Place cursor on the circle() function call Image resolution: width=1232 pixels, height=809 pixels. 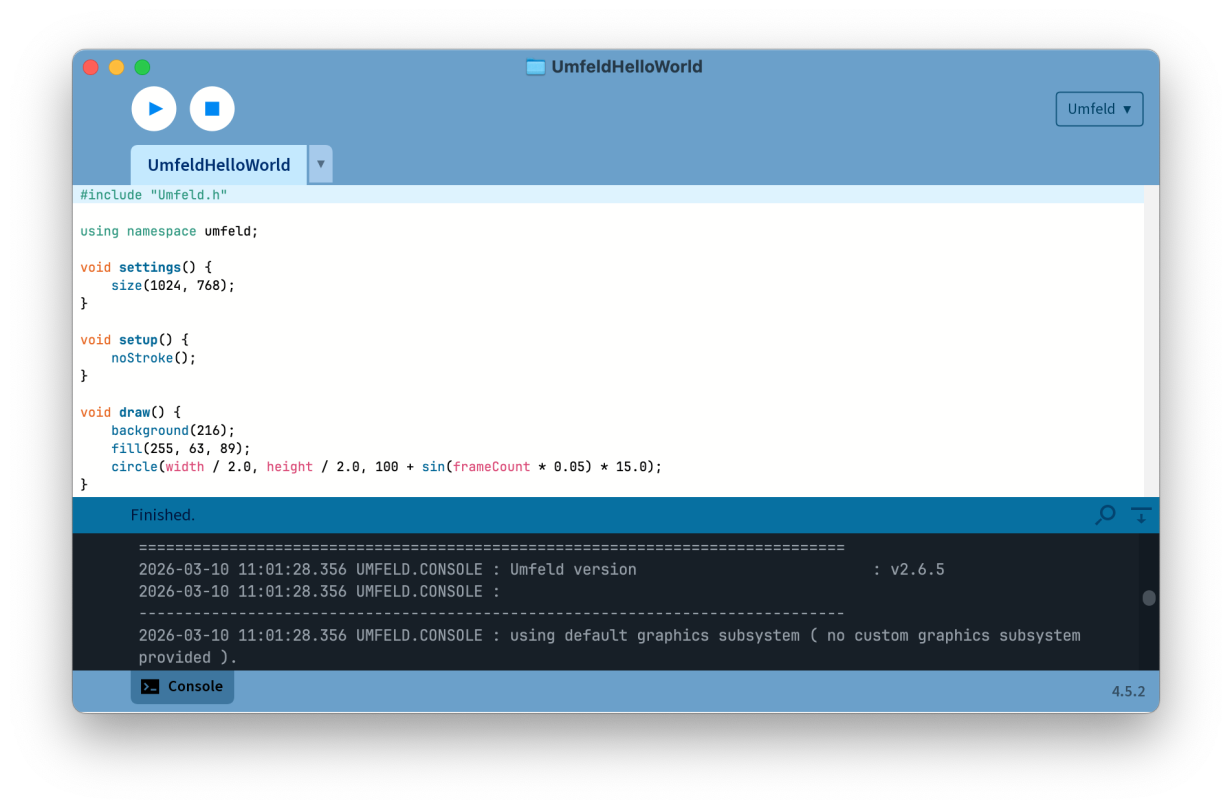134,466
